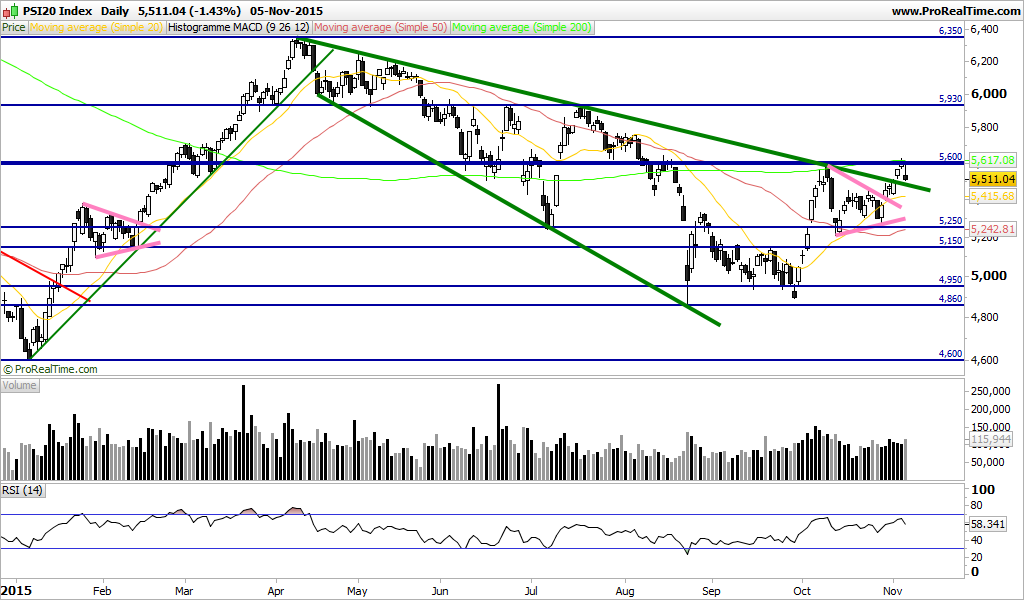Click the yellow 5,415.68 price tag
This screenshot has width=1024, height=600.
993,196
